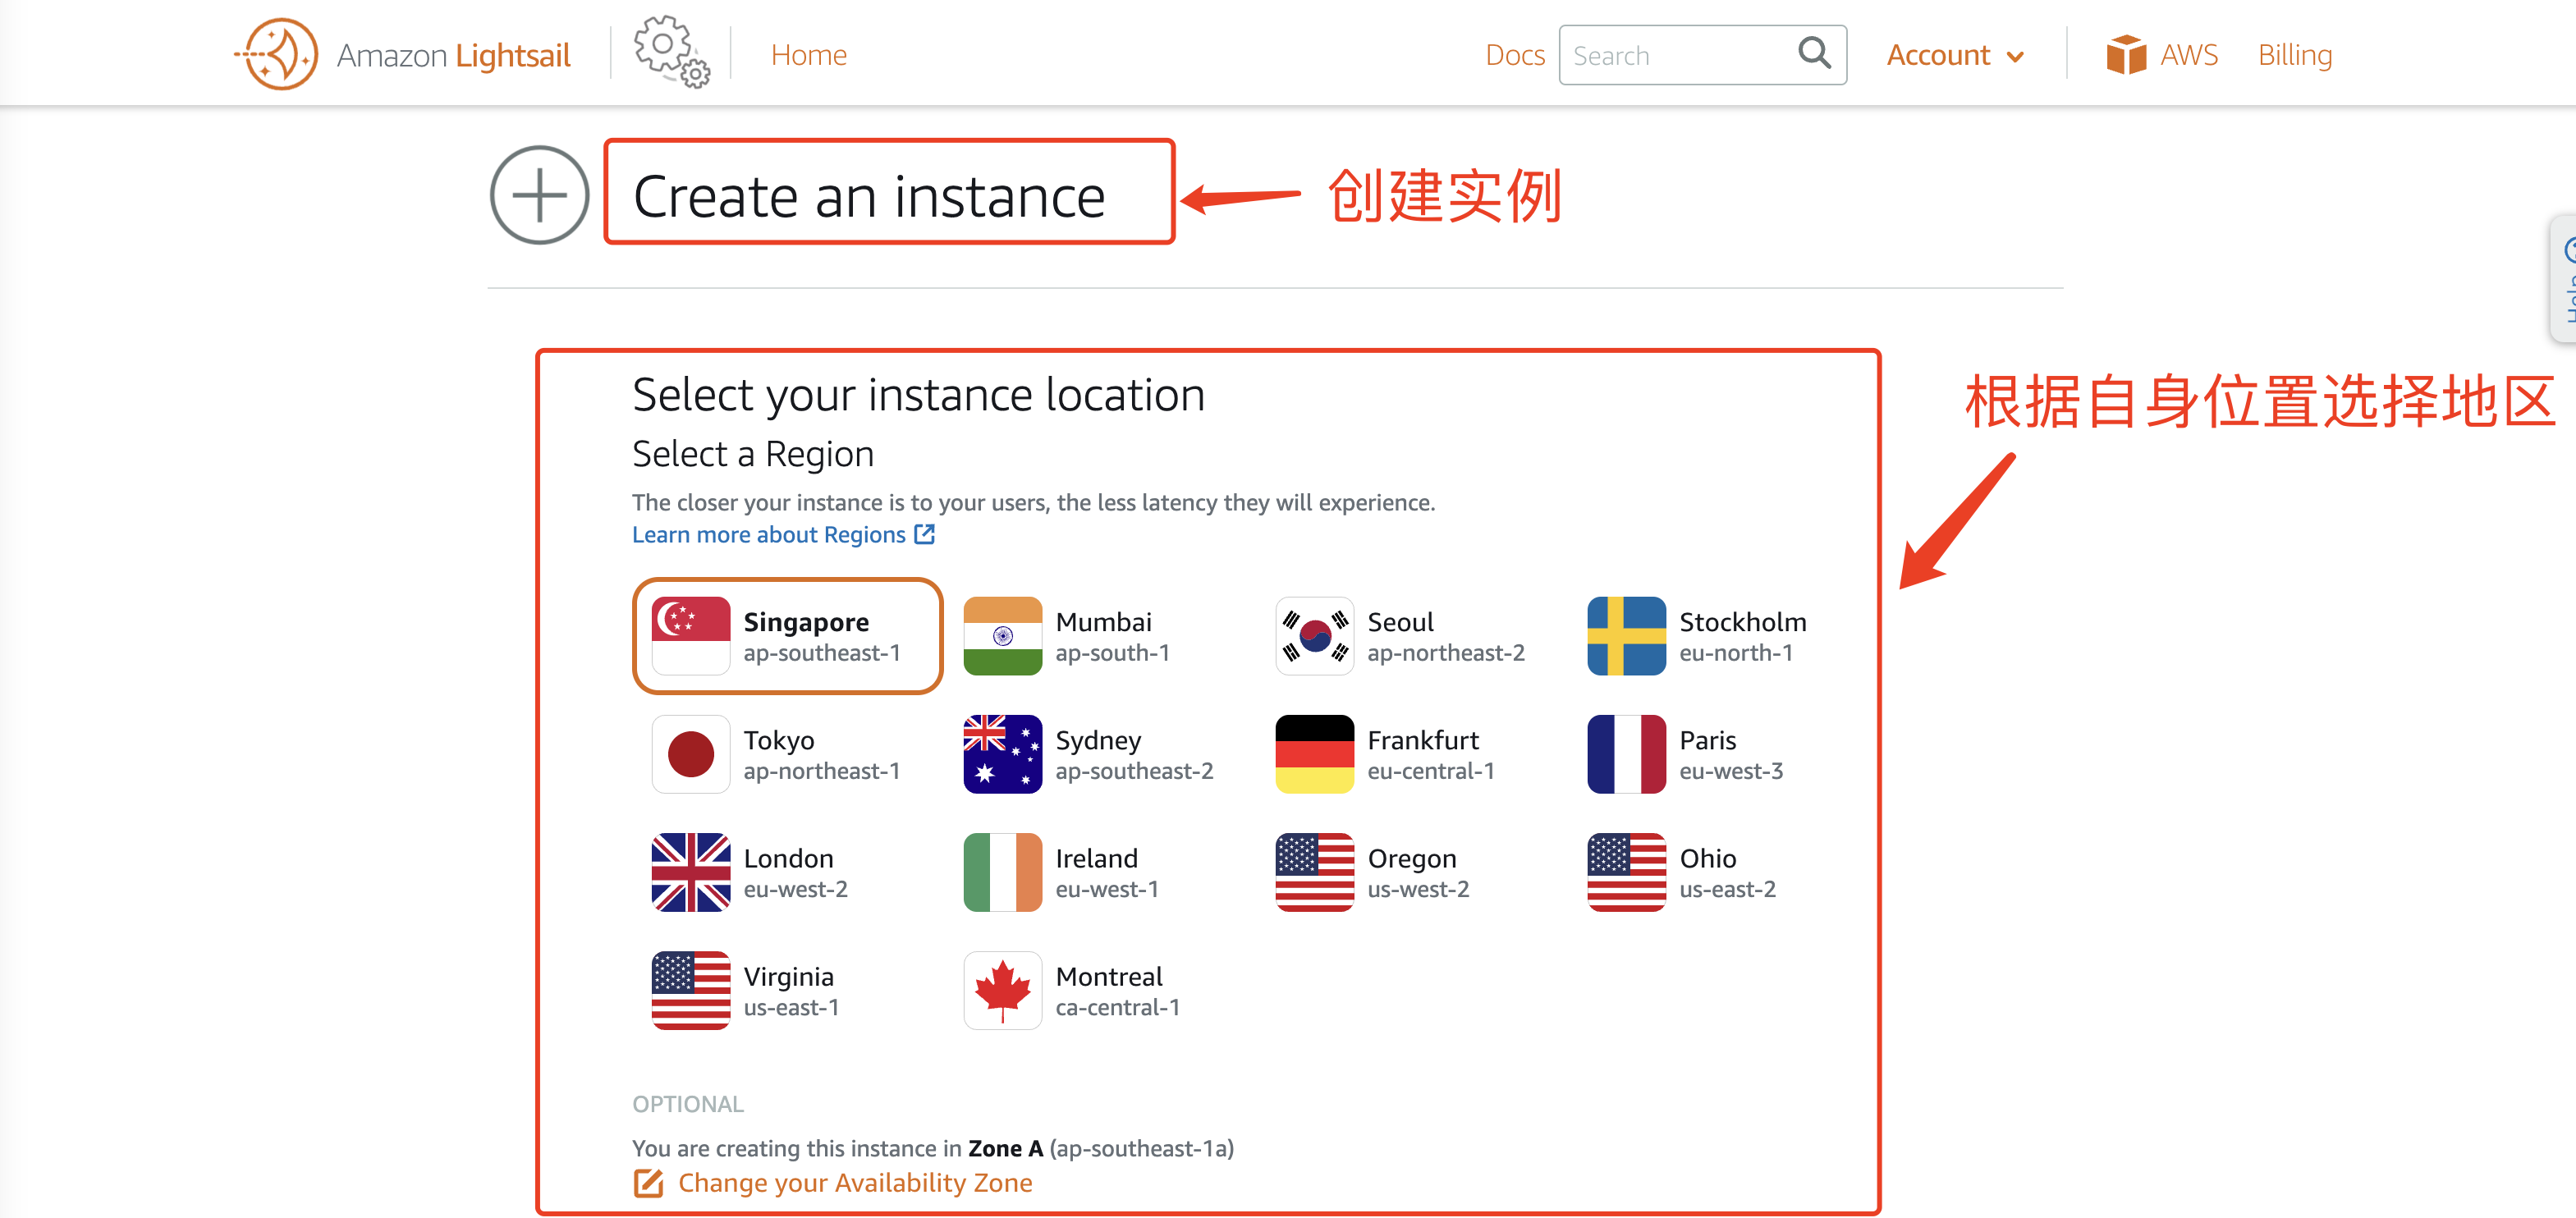Pick the Stockholm region flag swatch
2576x1218 pixels.
[x=1626, y=636]
